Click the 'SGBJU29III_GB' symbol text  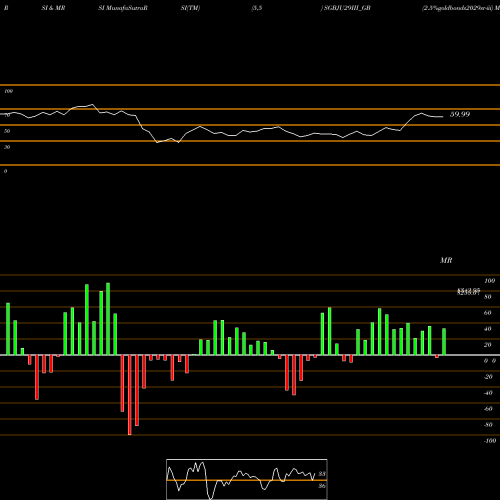[347, 8]
